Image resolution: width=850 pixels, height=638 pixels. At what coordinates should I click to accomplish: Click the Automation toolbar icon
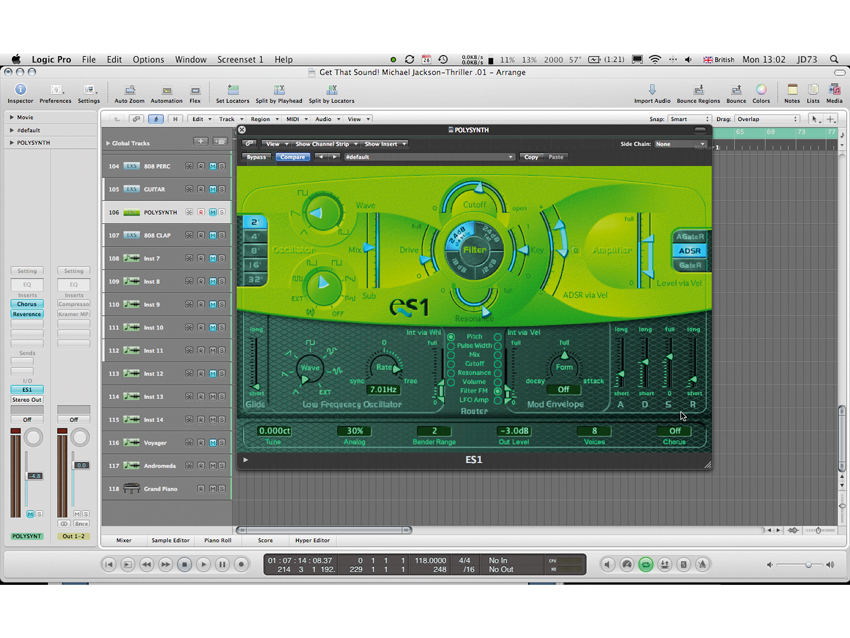[x=166, y=90]
